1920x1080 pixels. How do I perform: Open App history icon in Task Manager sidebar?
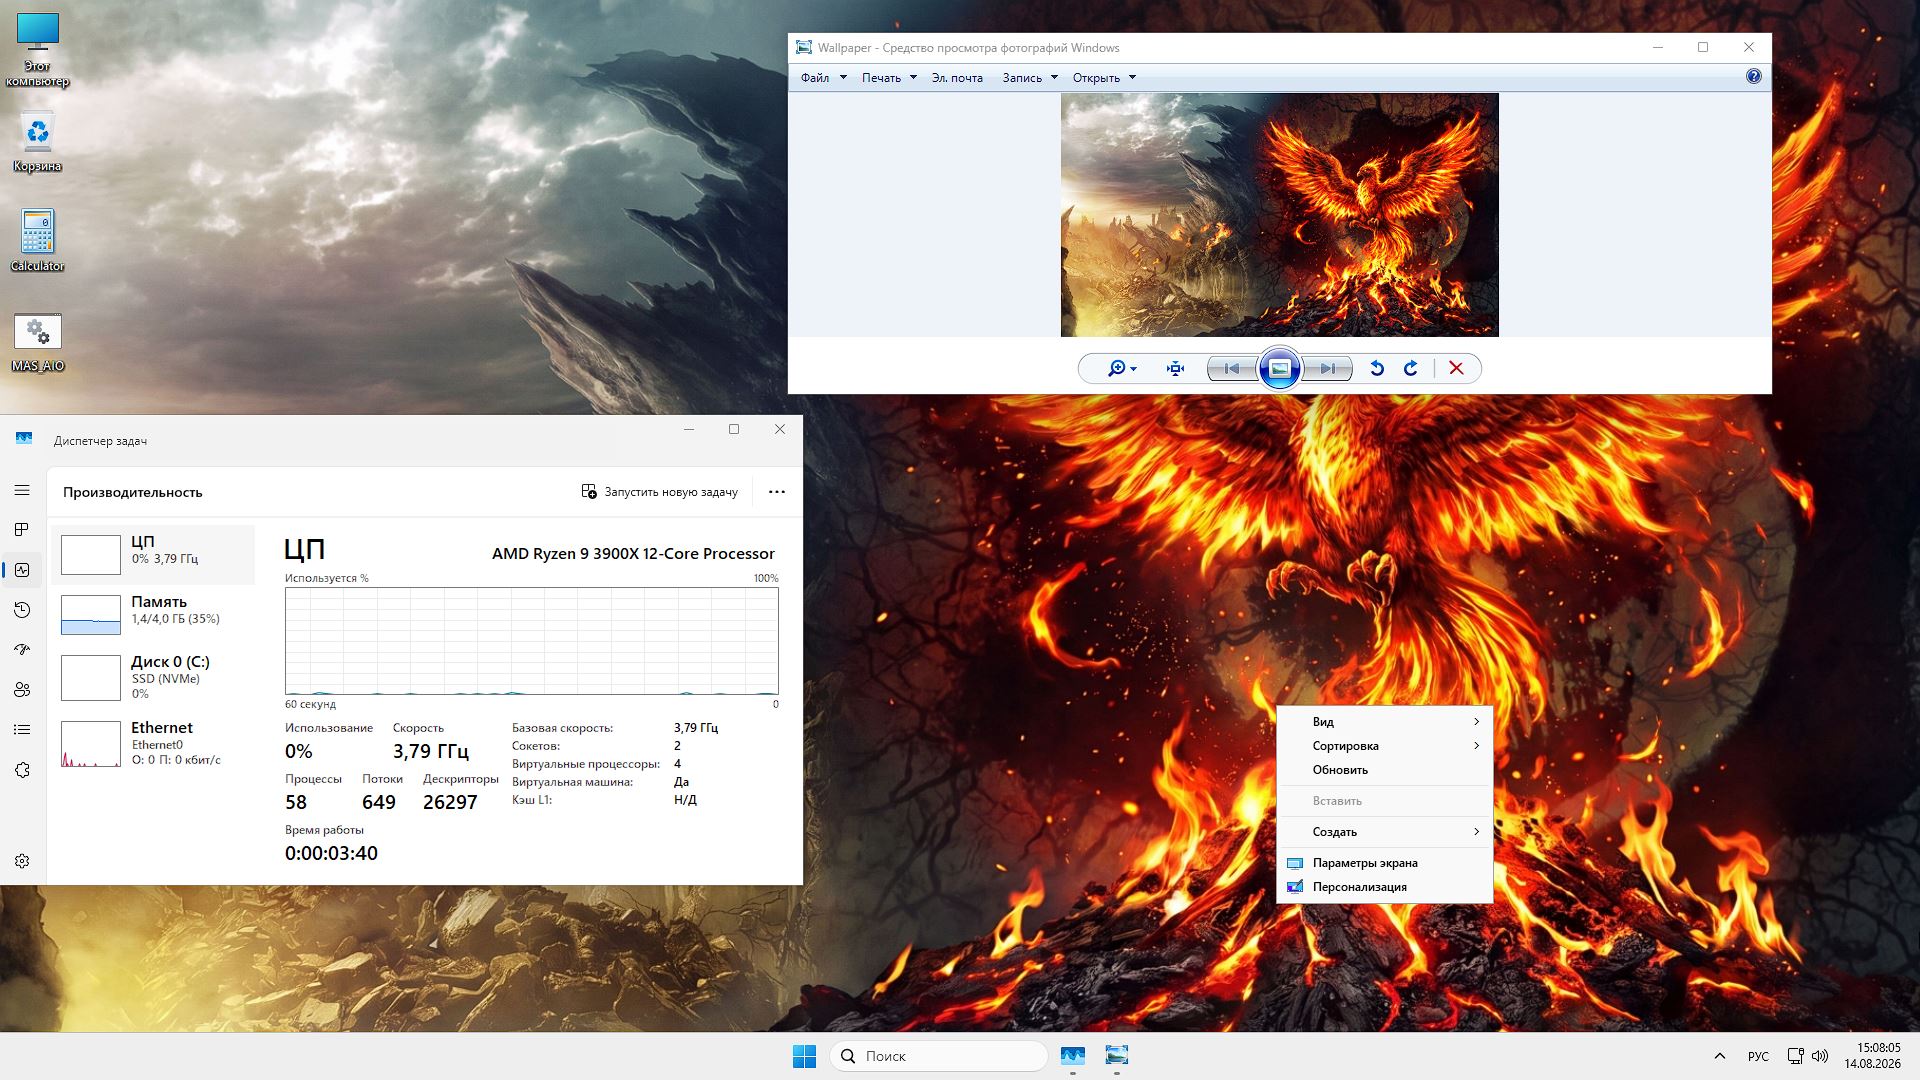[x=22, y=610]
